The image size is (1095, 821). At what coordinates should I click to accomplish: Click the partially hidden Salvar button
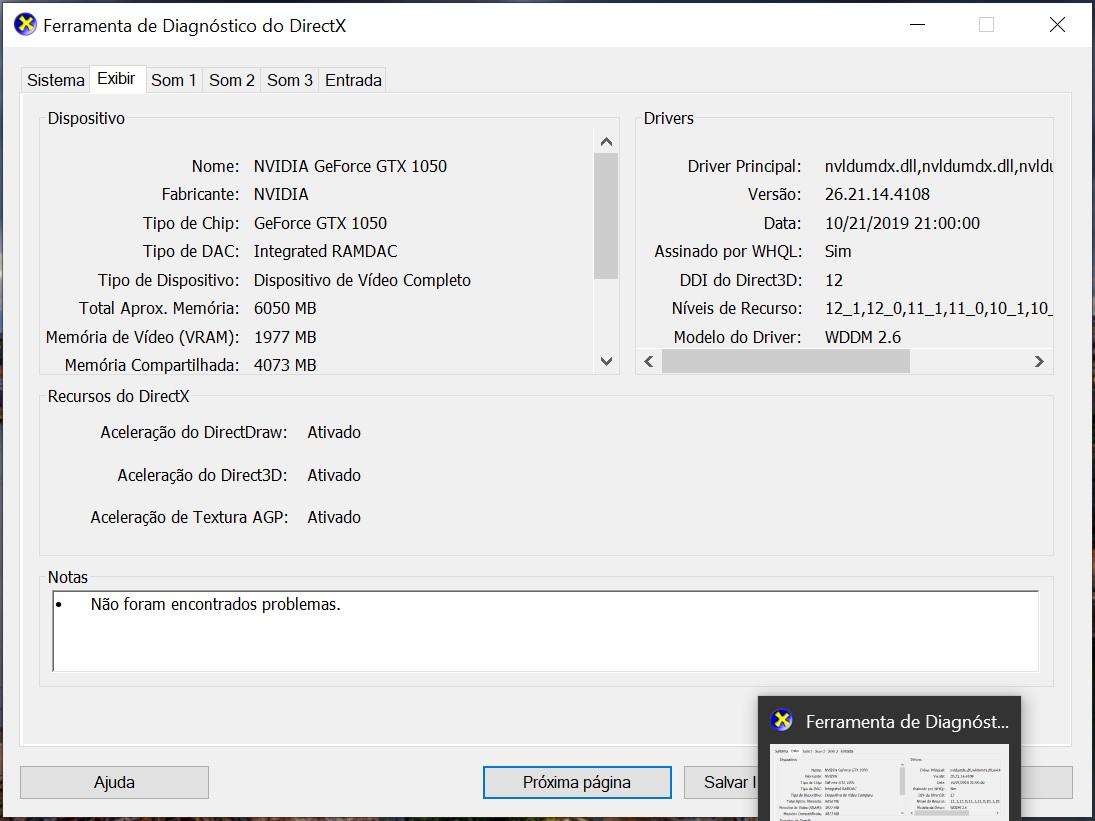721,782
